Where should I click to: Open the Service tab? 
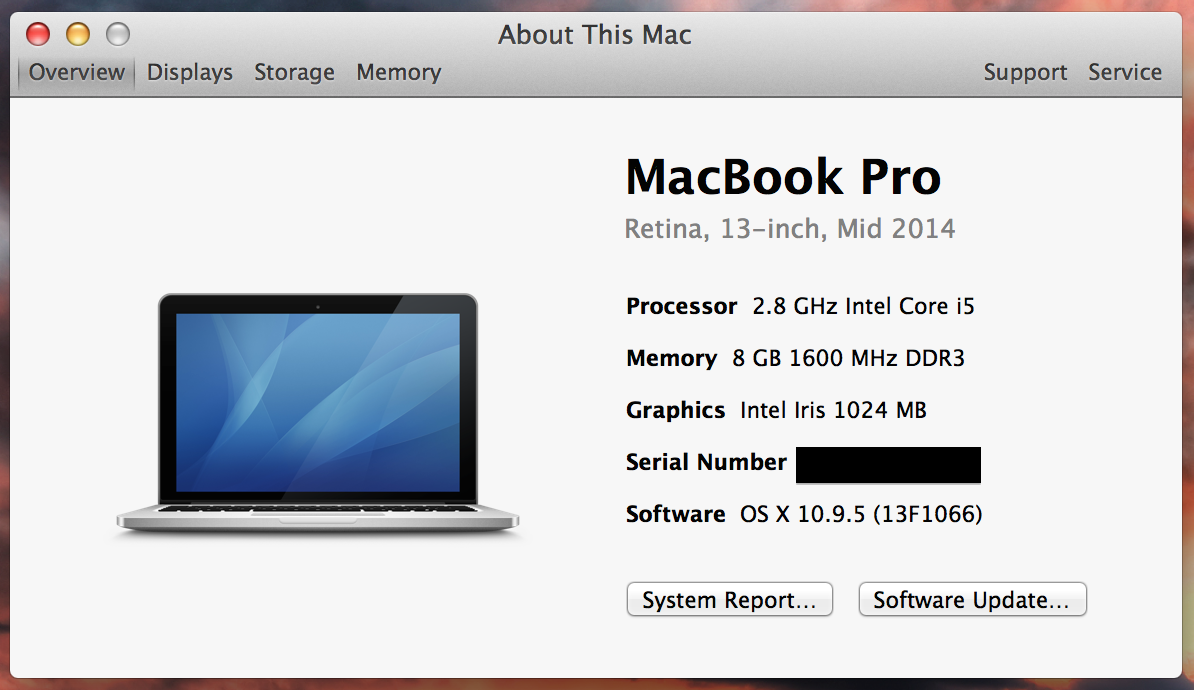click(x=1125, y=72)
